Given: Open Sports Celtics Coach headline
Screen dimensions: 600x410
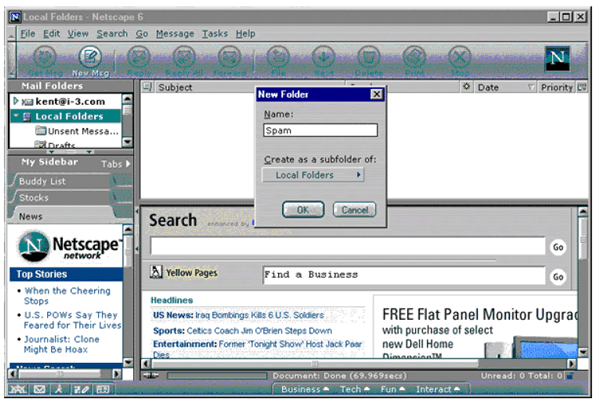Looking at the screenshot, I should pyautogui.click(x=243, y=330).
